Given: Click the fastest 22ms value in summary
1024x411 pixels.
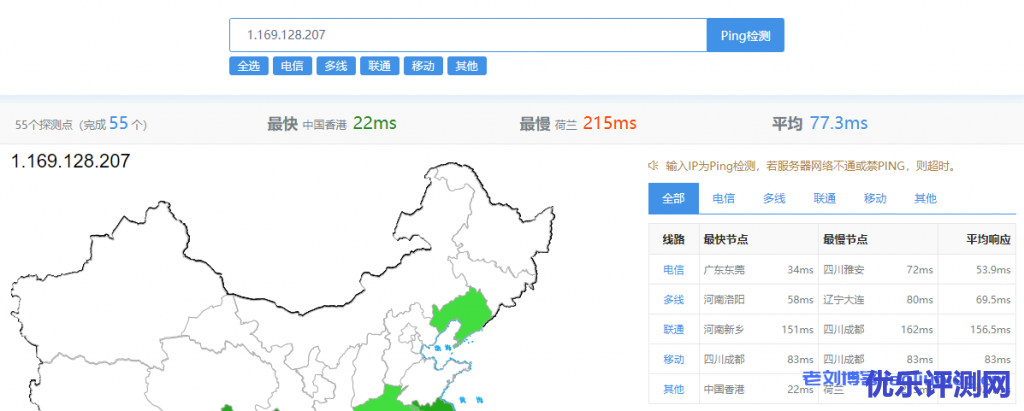Looking at the screenshot, I should click(x=375, y=123).
